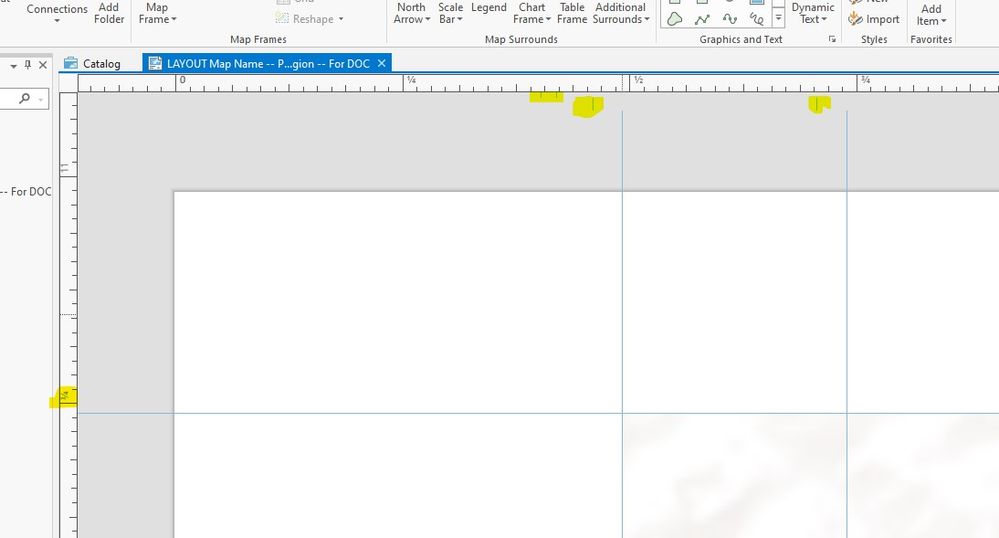Click the Add Folder button
Image resolution: width=999 pixels, height=538 pixels.
(109, 13)
